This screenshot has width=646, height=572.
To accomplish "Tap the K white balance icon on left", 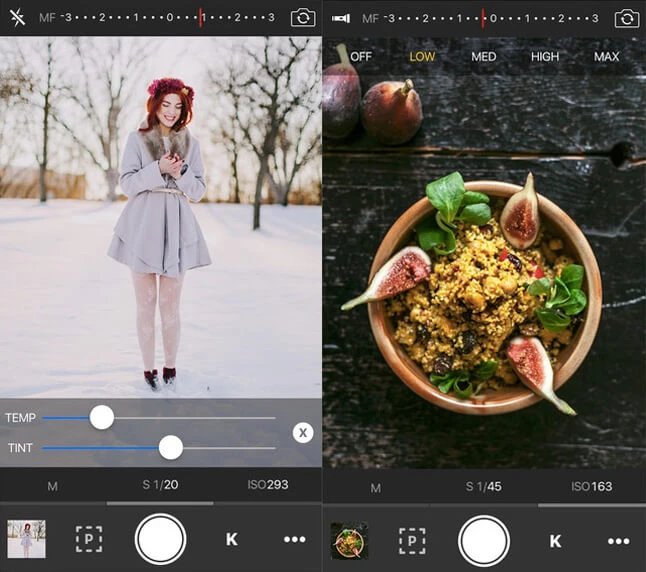I will [x=231, y=539].
